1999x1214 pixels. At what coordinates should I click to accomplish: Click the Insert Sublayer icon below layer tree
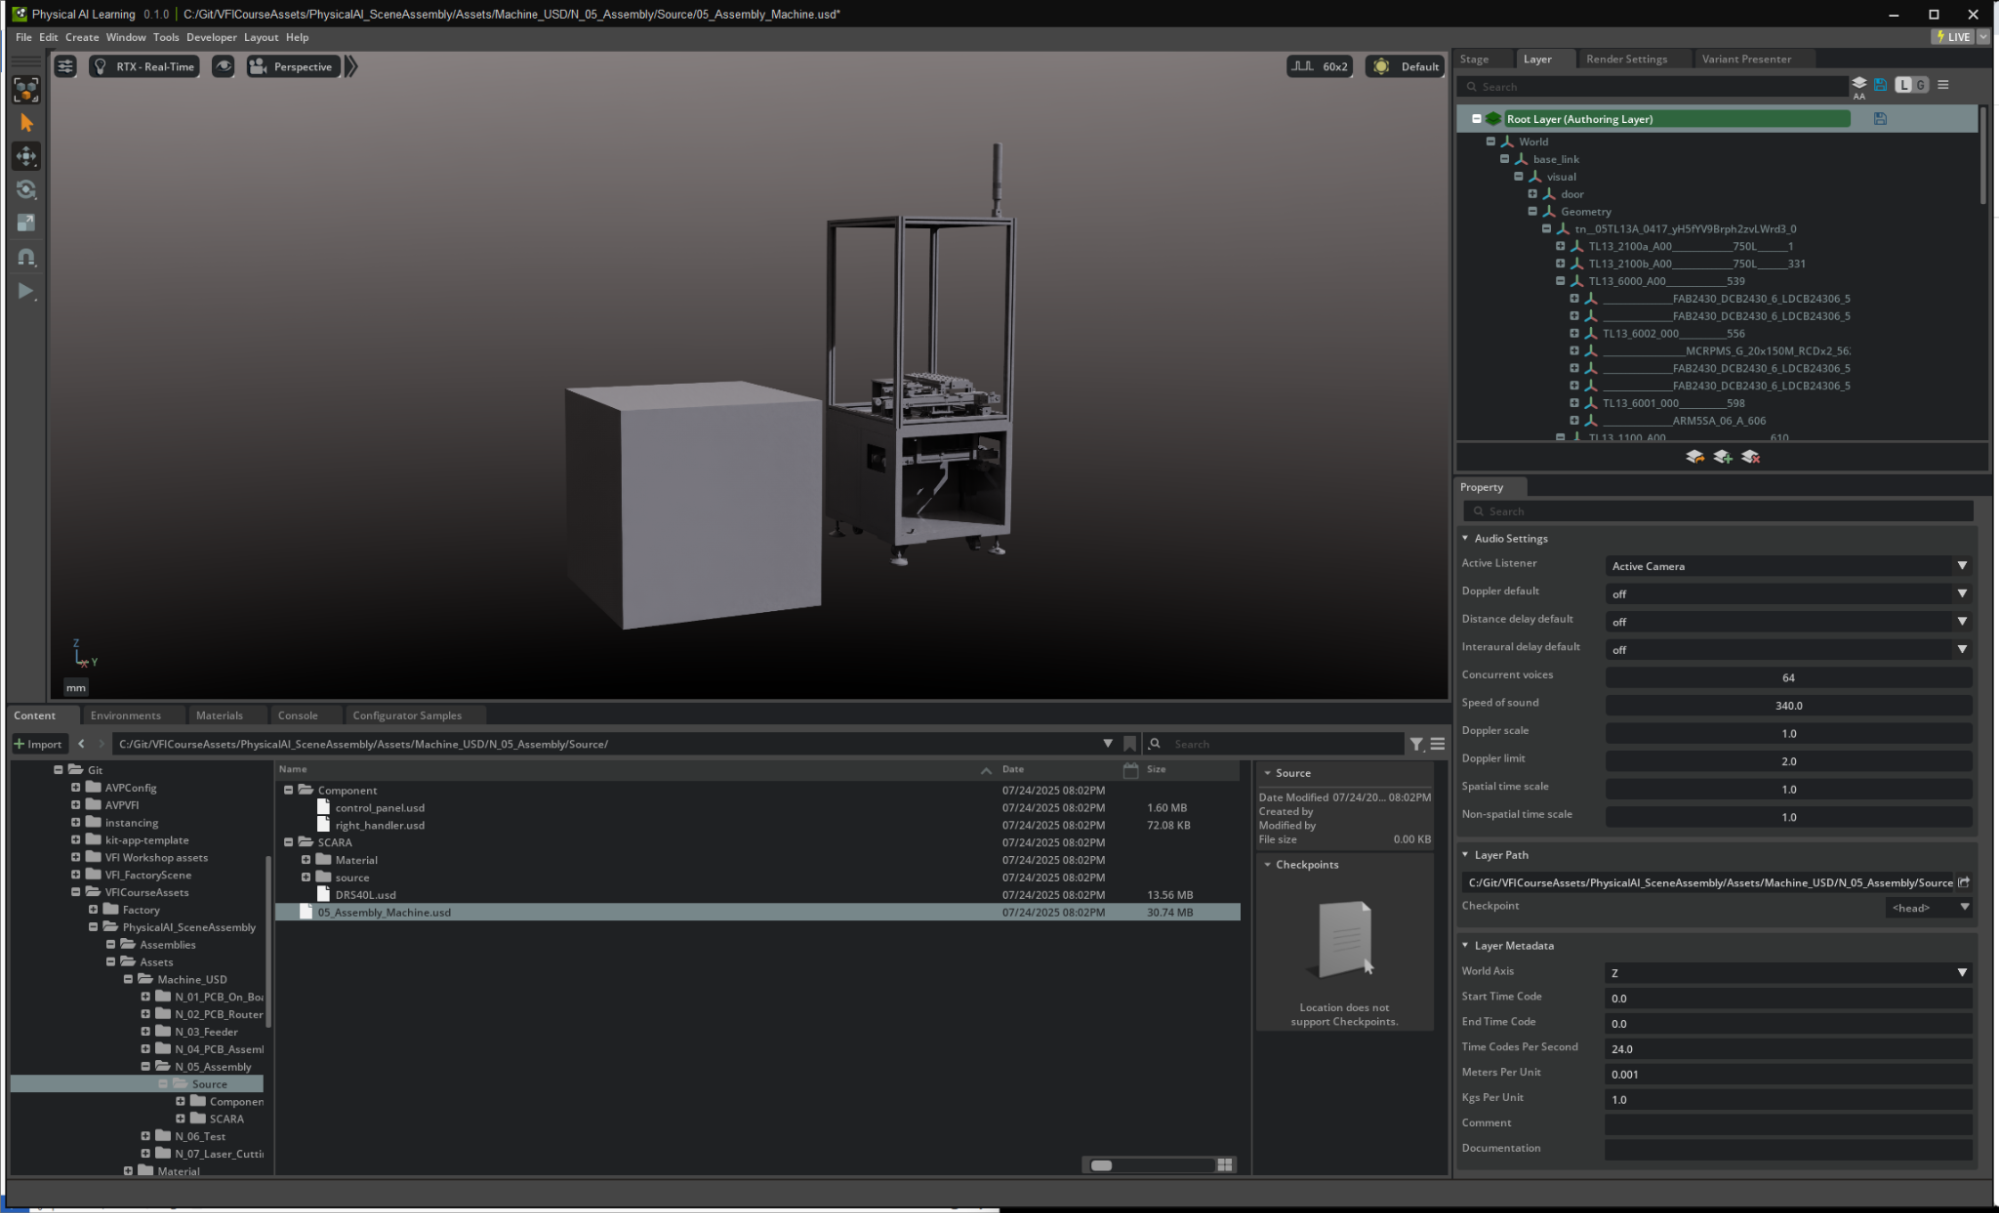click(x=1694, y=457)
